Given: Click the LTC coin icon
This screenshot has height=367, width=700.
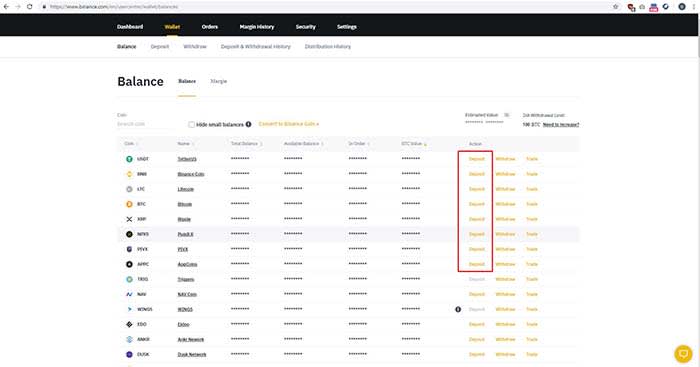Looking at the screenshot, I should pos(129,189).
